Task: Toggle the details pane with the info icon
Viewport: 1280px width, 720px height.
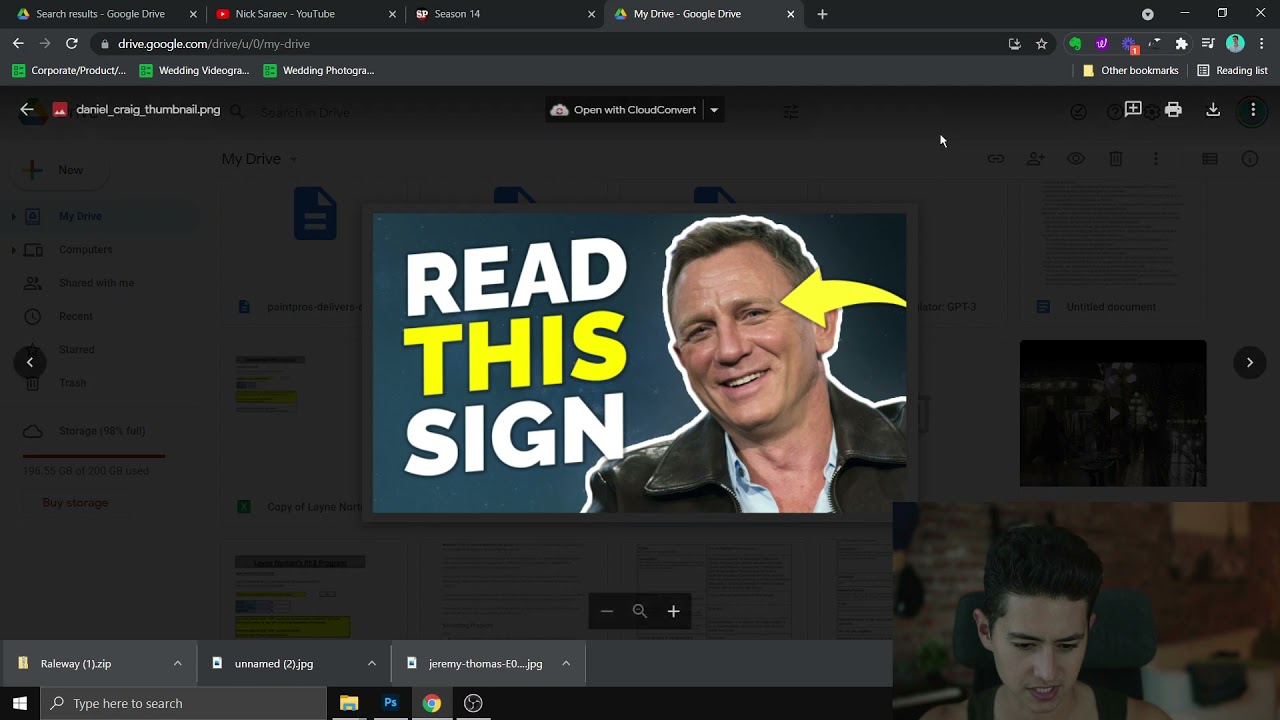Action: tap(1249, 158)
